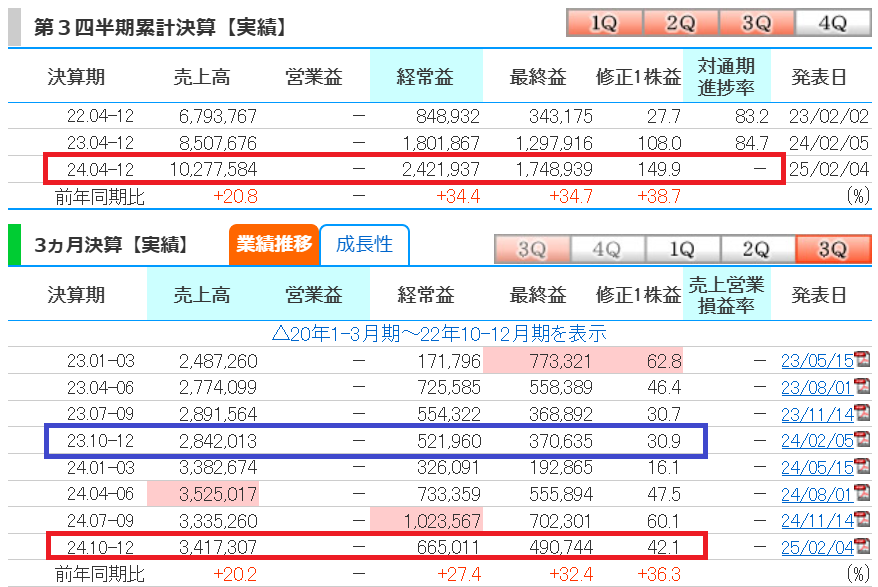Select 2Q button in 3ヵ月決算 section

point(757,249)
